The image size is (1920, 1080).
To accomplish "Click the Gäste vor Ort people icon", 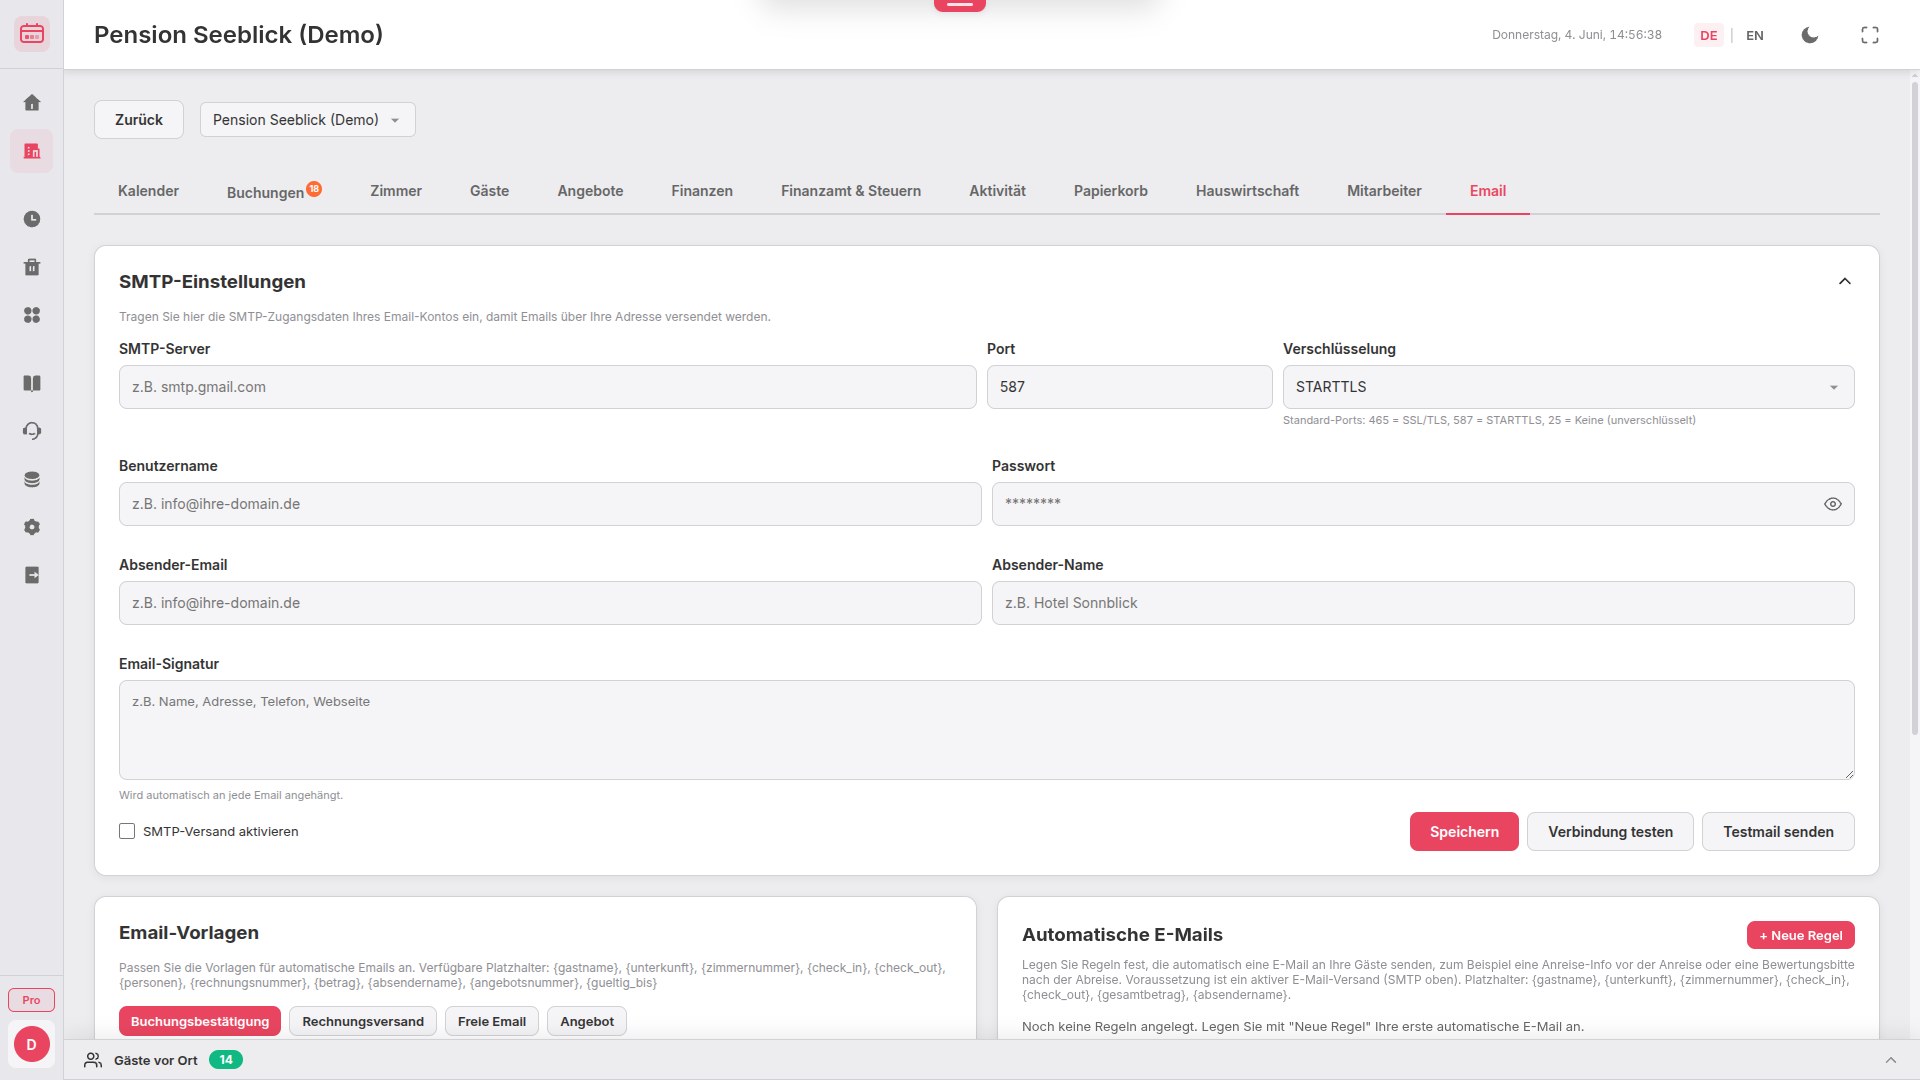I will (x=93, y=1060).
